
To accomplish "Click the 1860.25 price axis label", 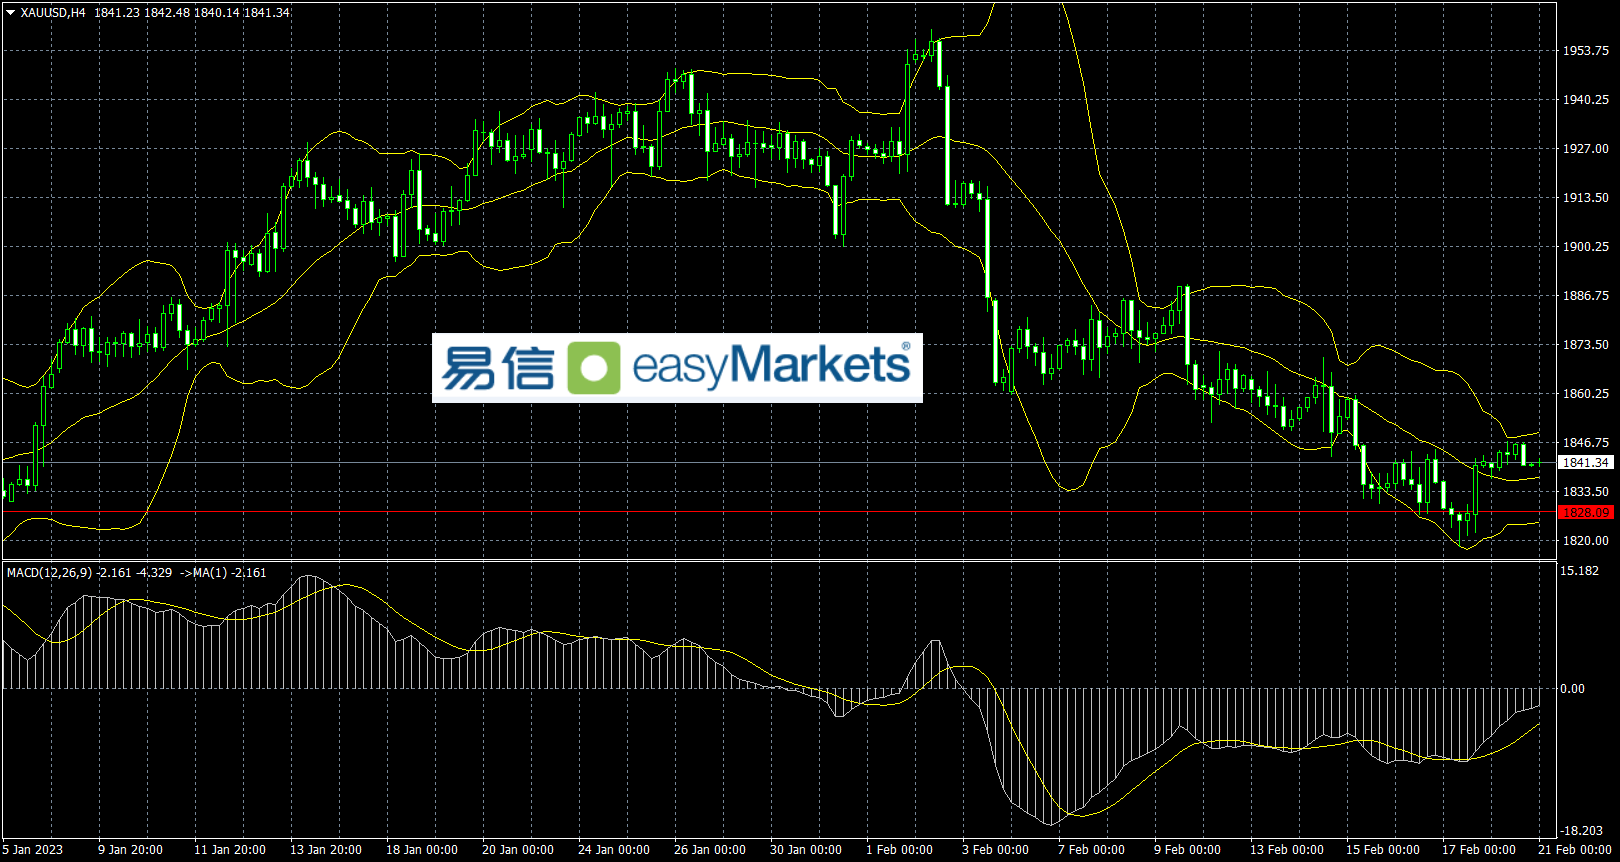I will tap(1586, 394).
